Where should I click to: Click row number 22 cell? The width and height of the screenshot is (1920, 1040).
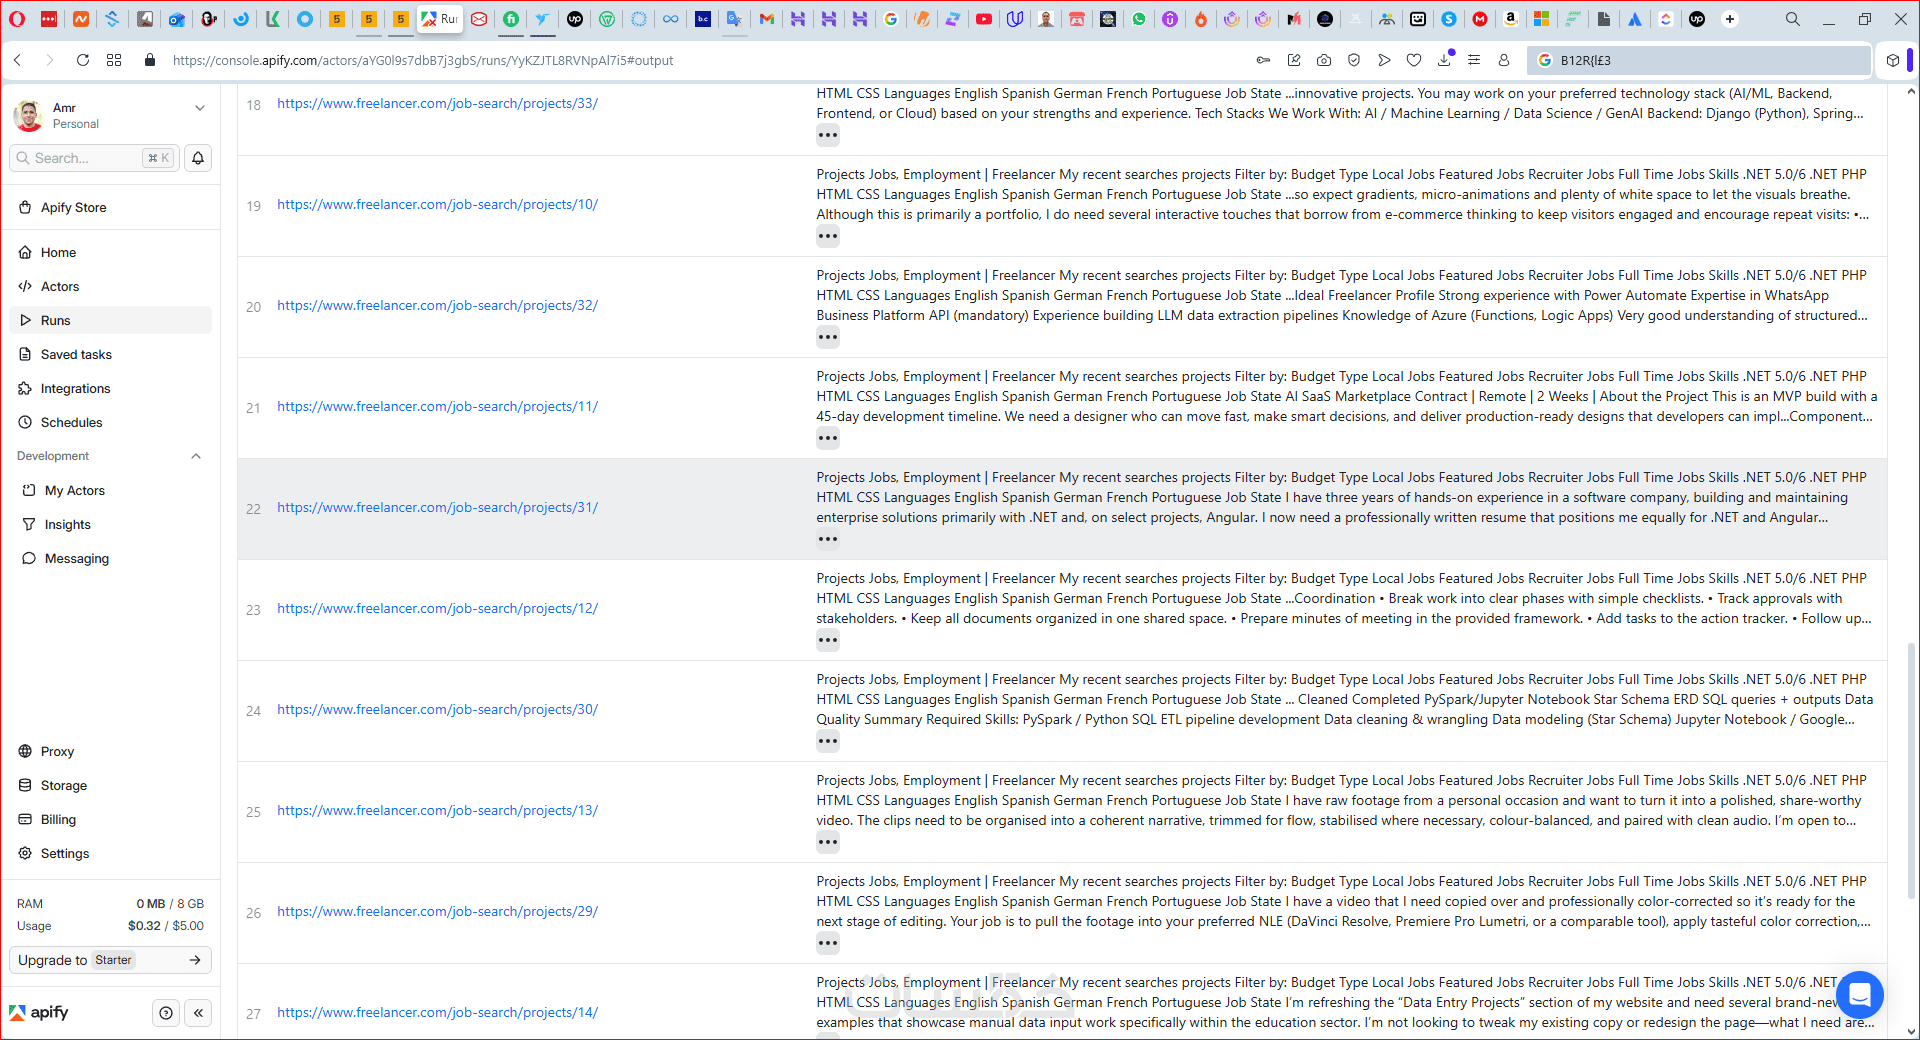[253, 509]
